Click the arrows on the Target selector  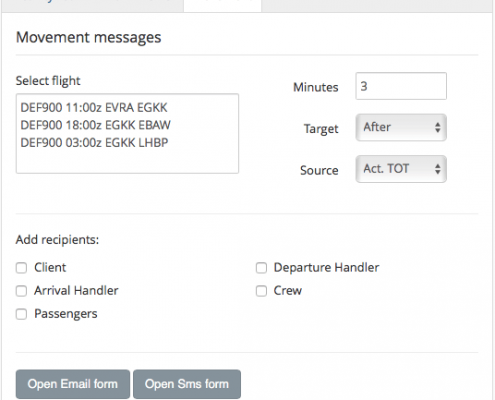(438, 127)
